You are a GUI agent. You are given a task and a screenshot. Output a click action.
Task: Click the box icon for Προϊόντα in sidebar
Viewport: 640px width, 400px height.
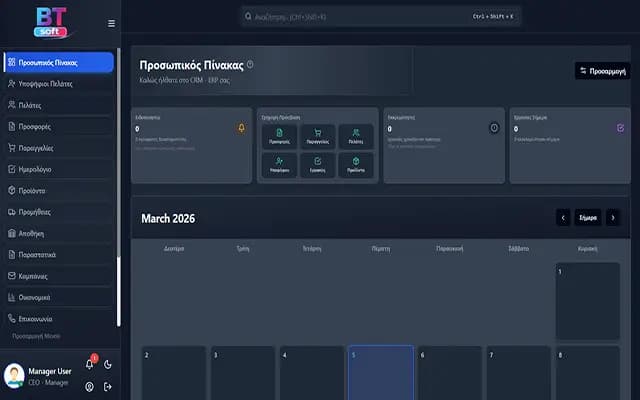click(12, 191)
